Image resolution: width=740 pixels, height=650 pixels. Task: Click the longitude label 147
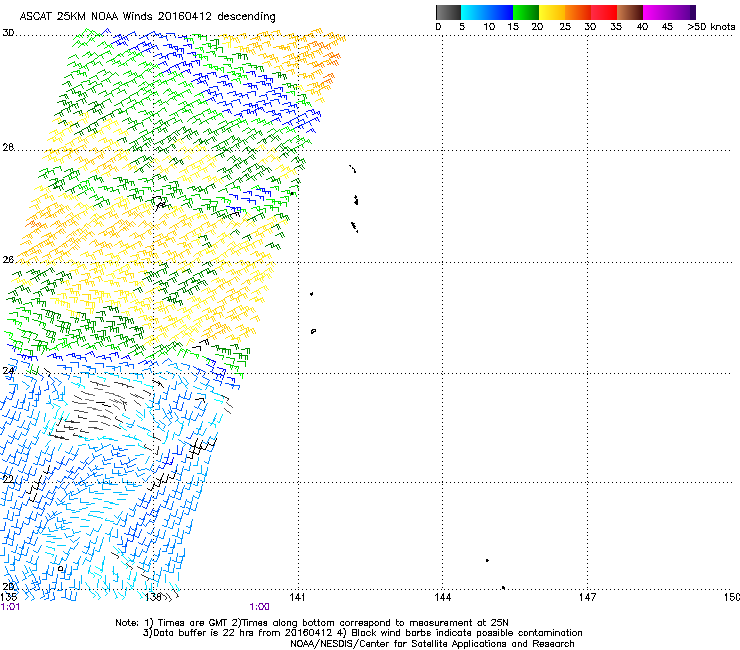(587, 597)
